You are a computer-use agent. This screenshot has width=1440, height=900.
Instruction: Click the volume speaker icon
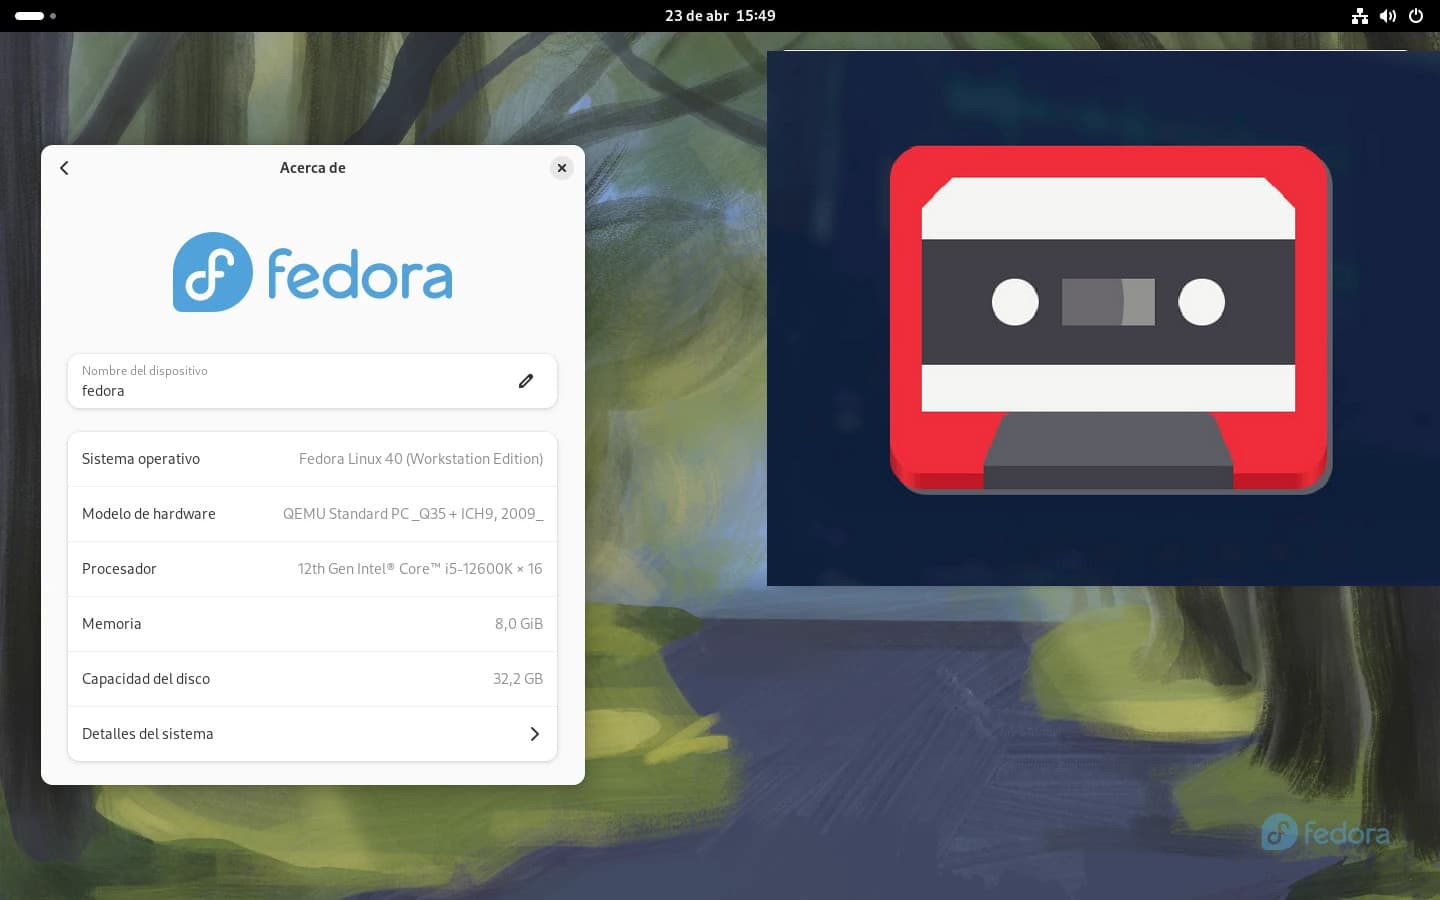coord(1388,16)
